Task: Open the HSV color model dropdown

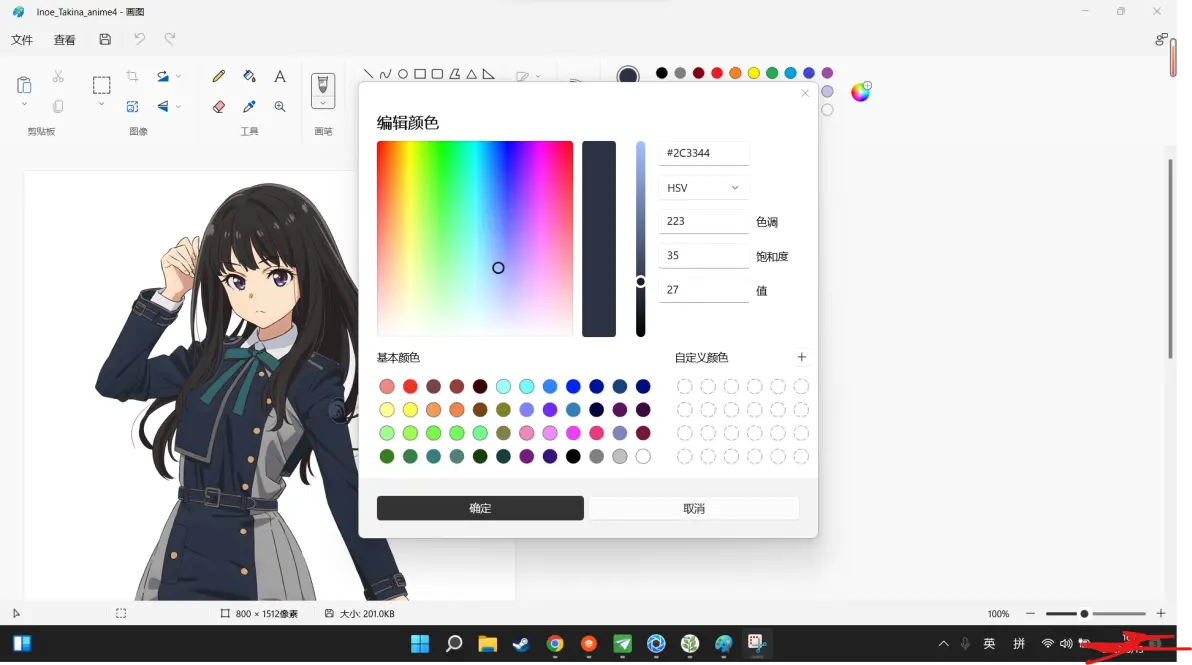Action: 703,188
